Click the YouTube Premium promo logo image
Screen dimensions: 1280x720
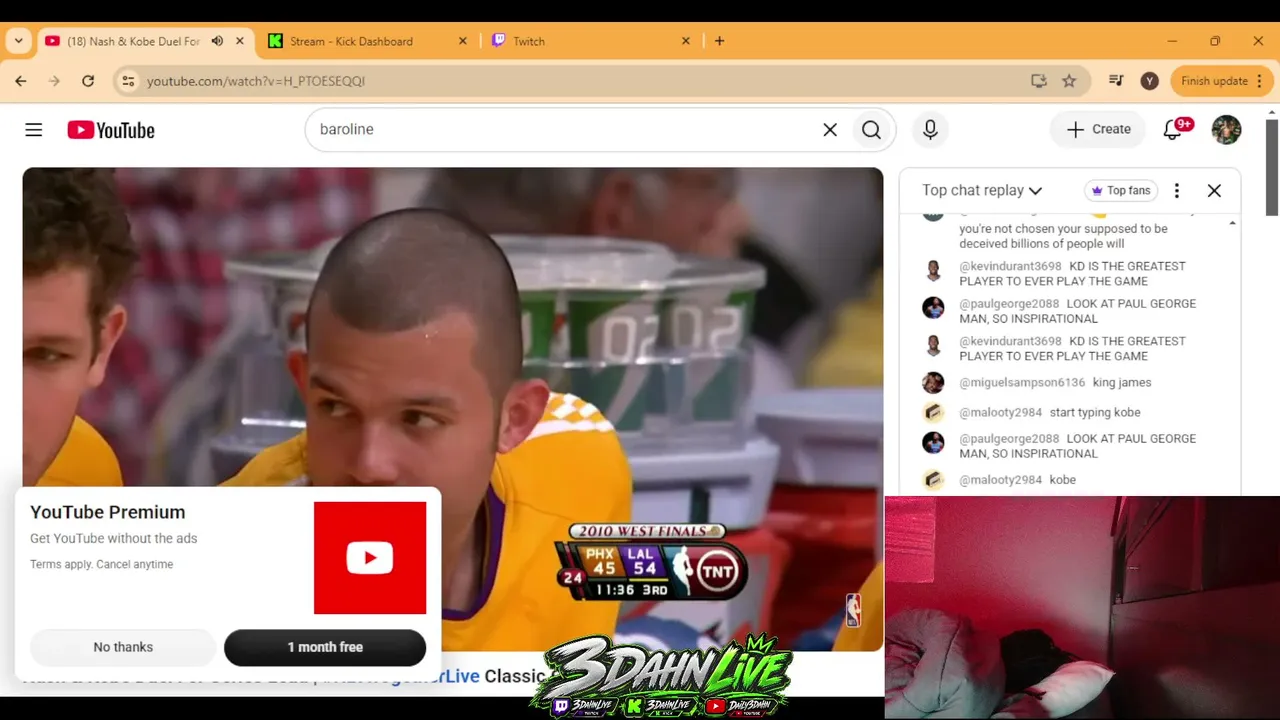coord(370,558)
